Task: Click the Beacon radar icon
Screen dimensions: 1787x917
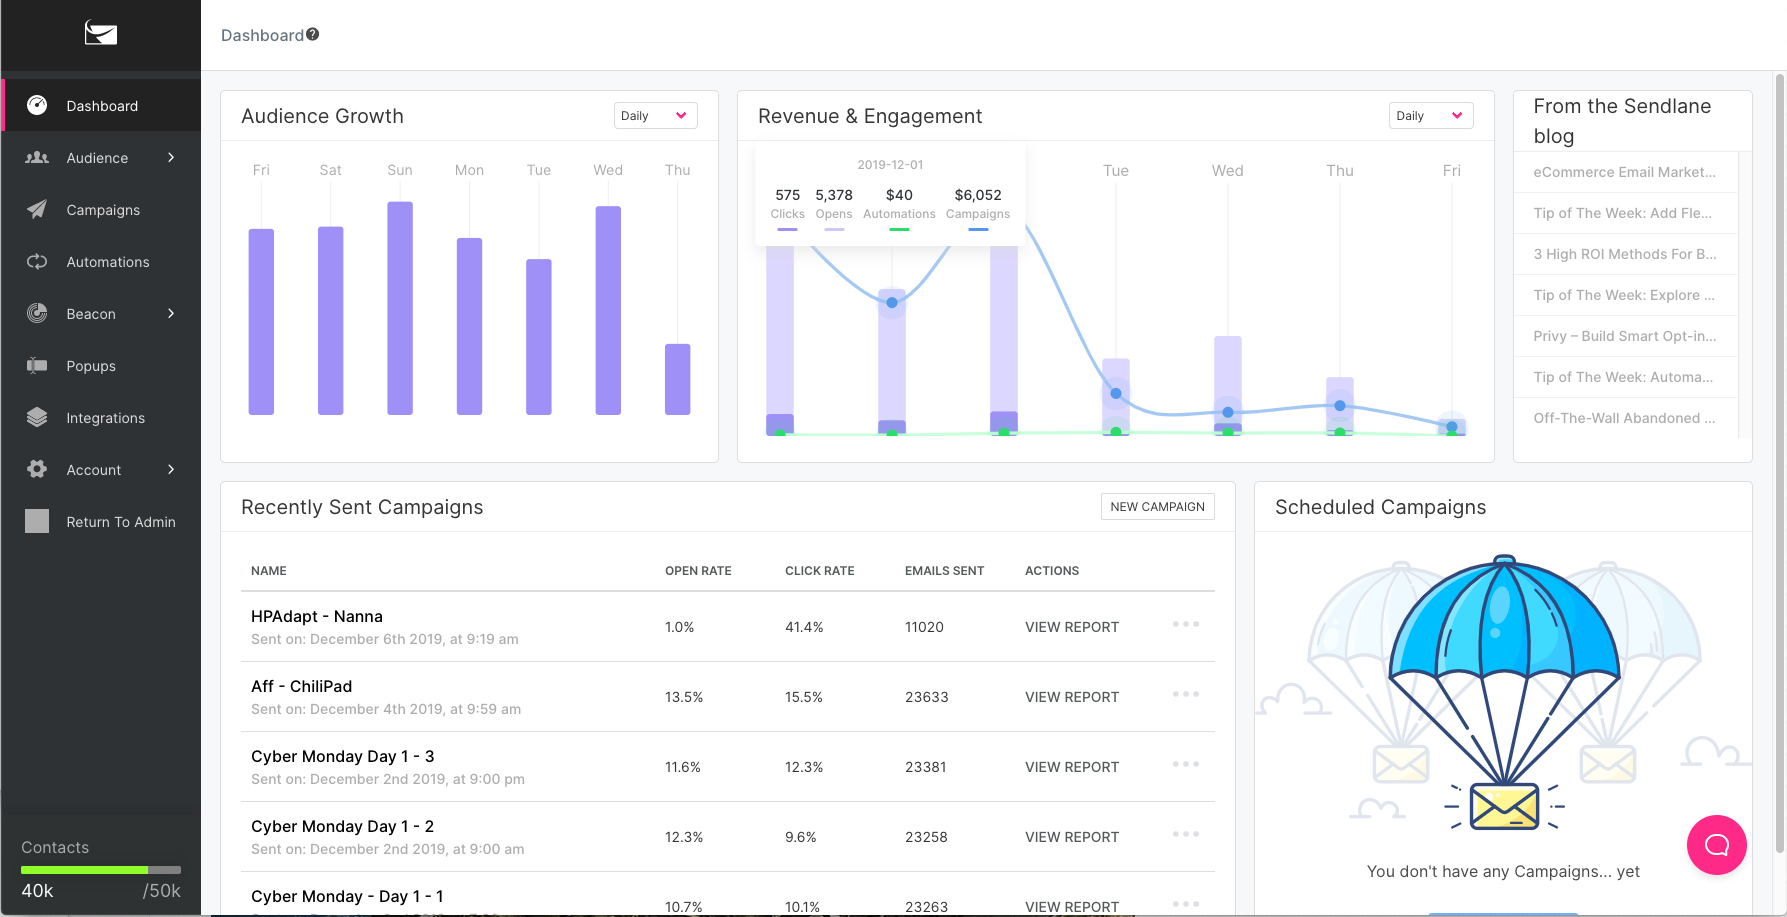Action: tap(37, 313)
